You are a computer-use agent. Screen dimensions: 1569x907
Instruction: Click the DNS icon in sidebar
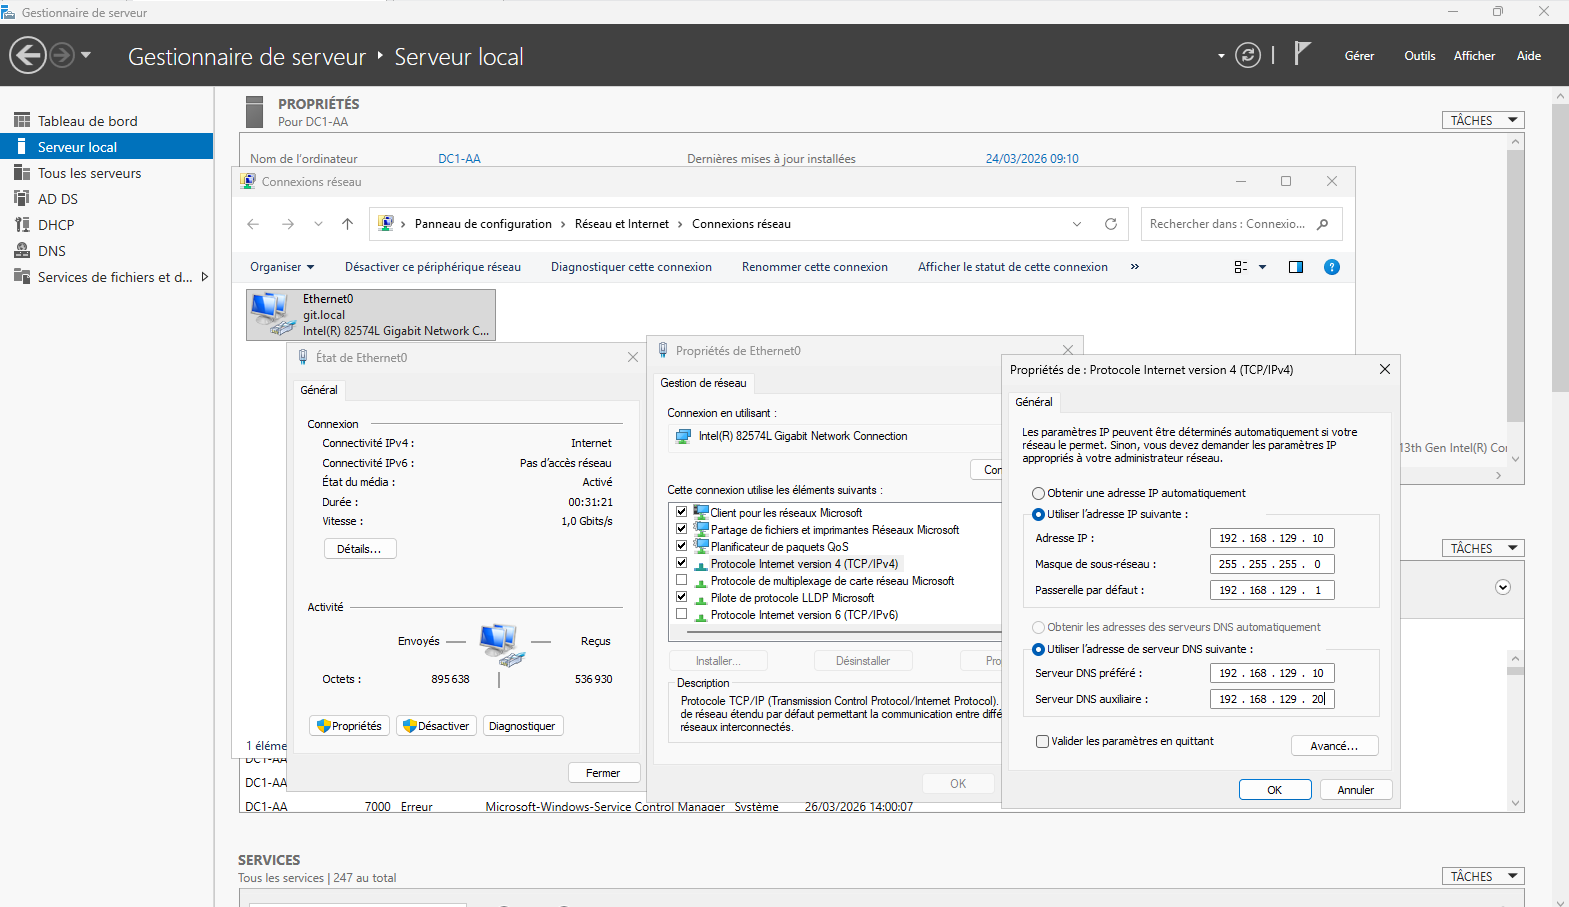pos(22,250)
